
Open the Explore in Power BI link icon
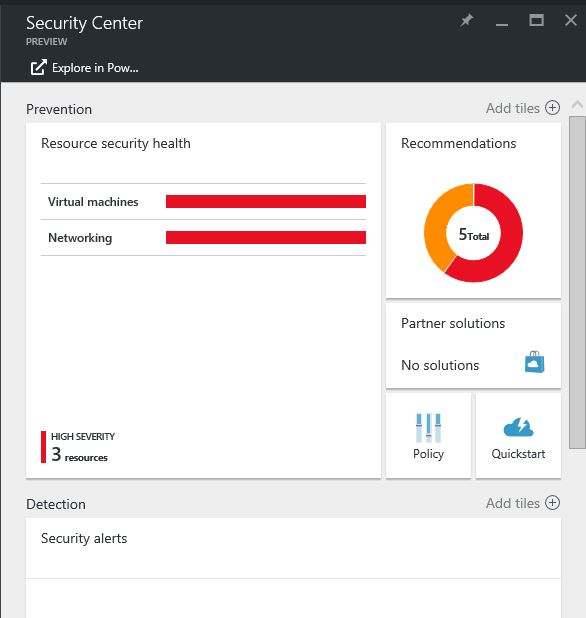pos(39,67)
